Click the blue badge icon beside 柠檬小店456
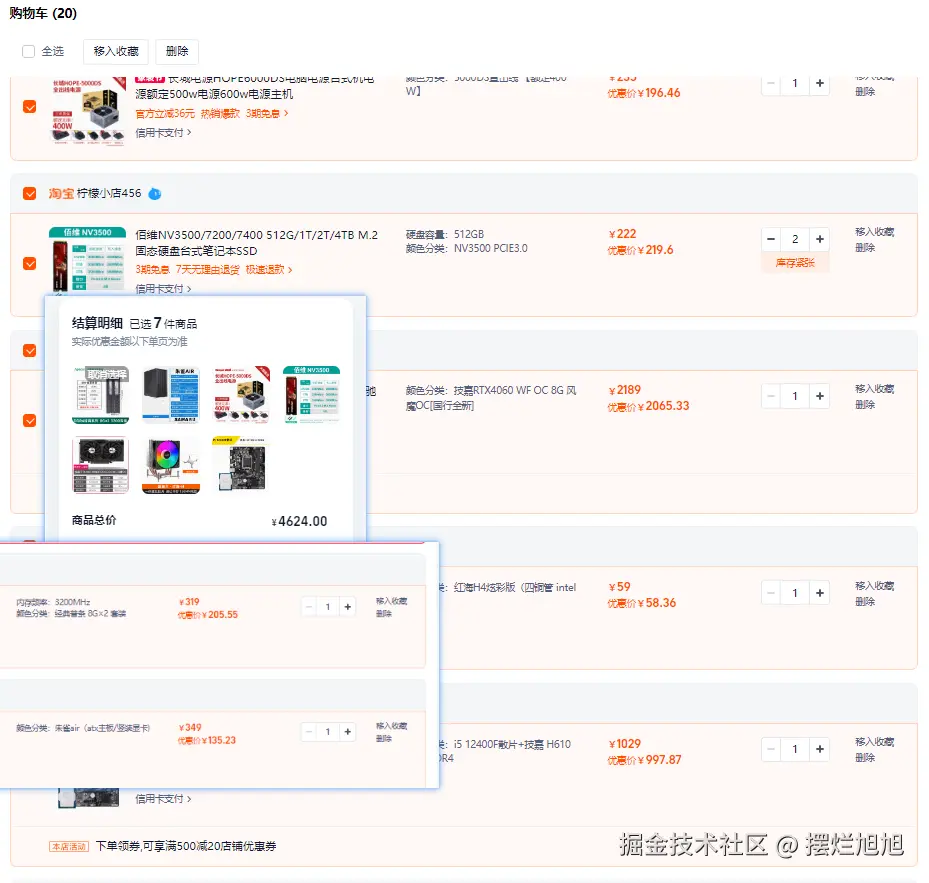 coord(155,194)
